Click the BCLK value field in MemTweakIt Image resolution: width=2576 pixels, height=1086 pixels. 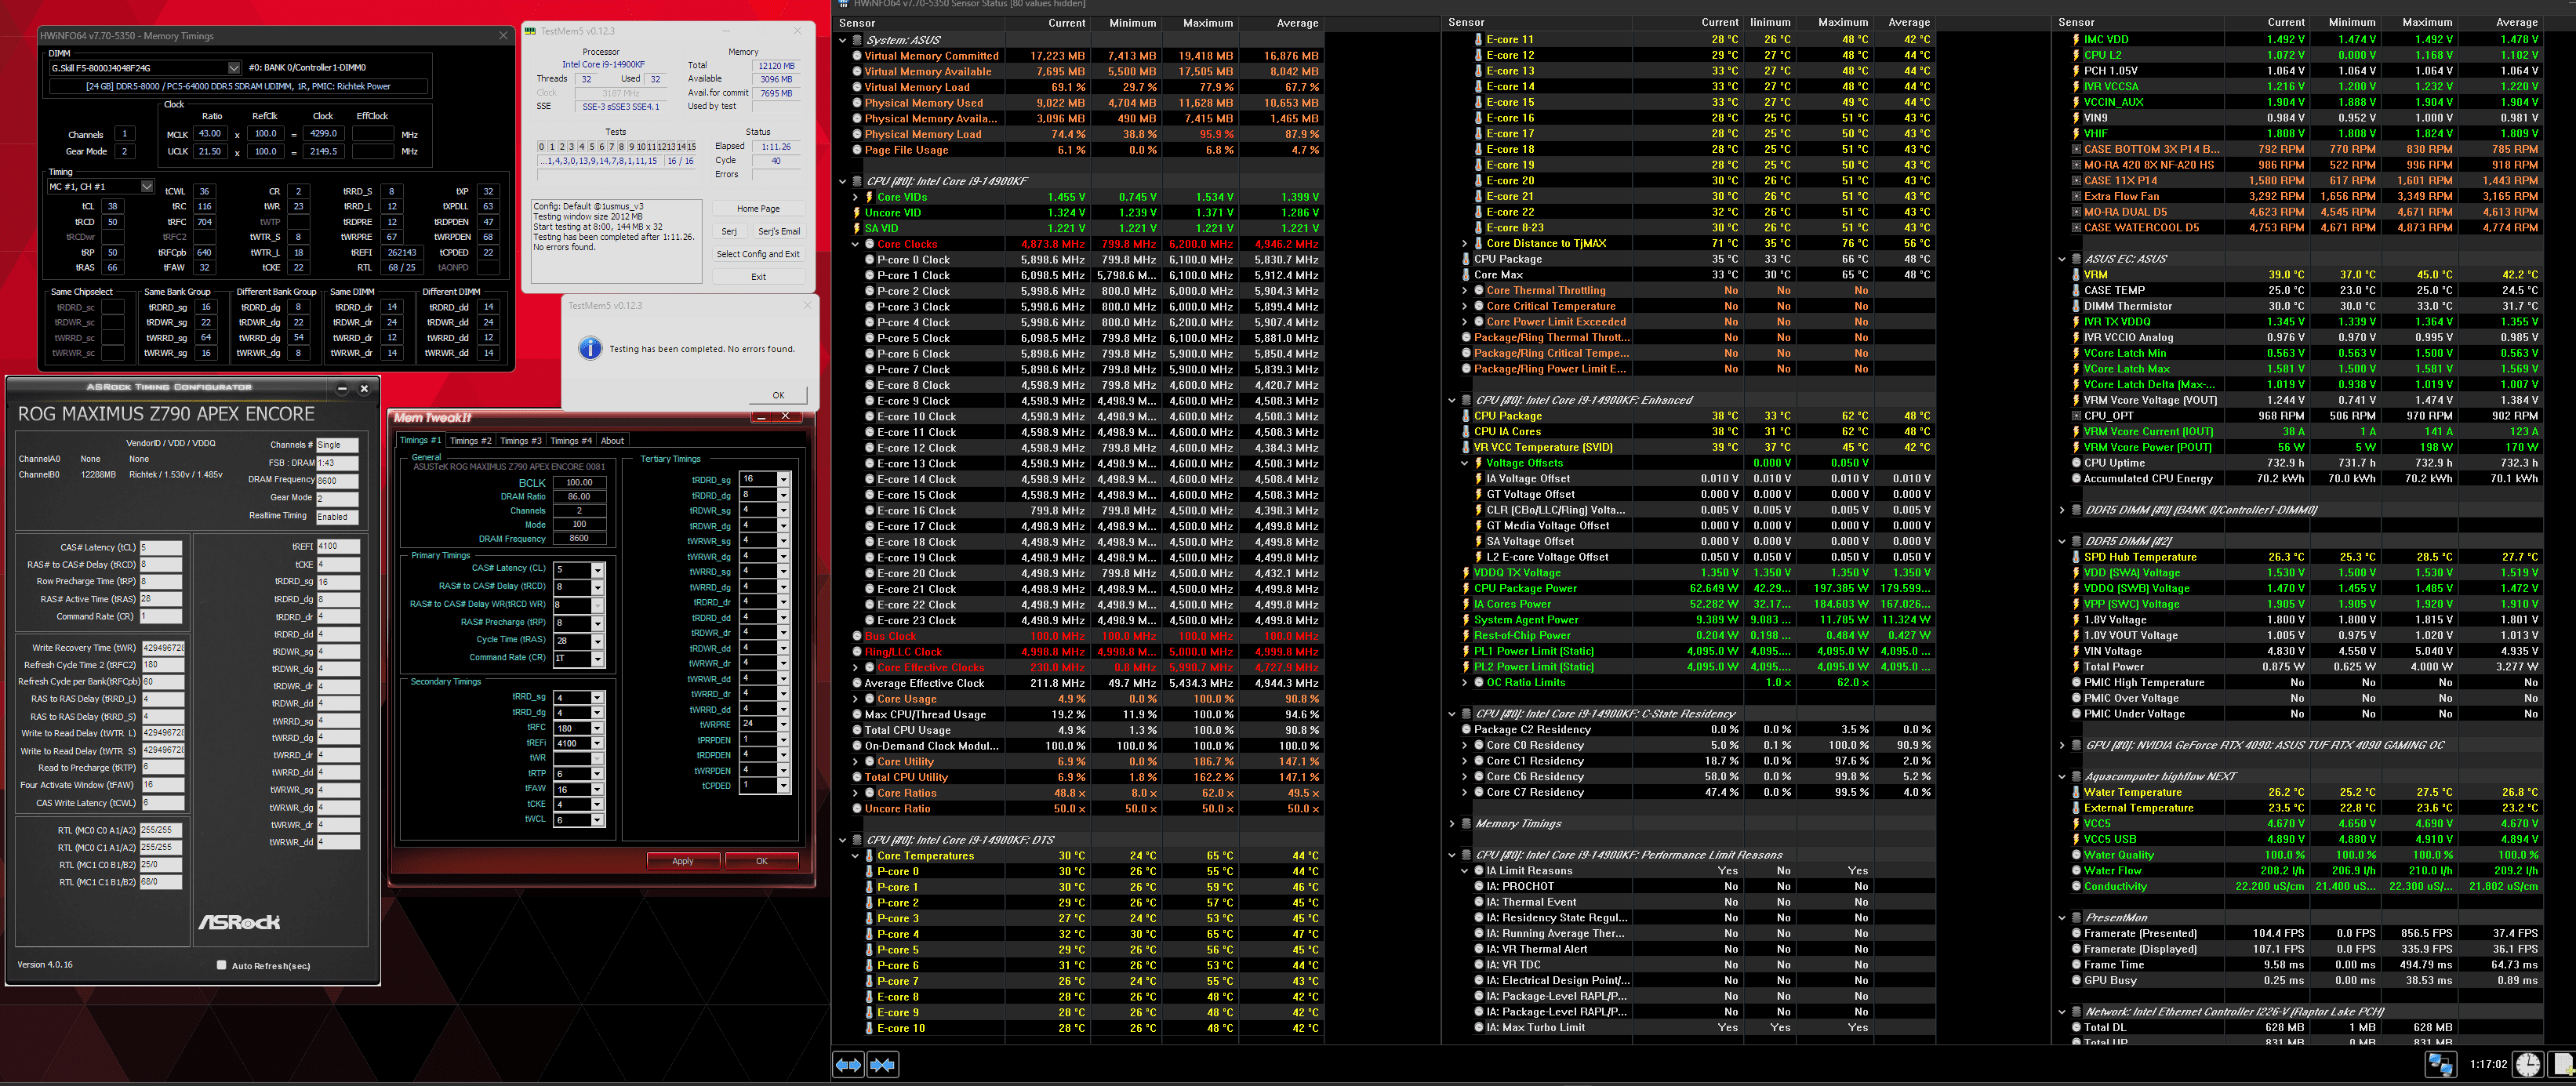pyautogui.click(x=579, y=482)
